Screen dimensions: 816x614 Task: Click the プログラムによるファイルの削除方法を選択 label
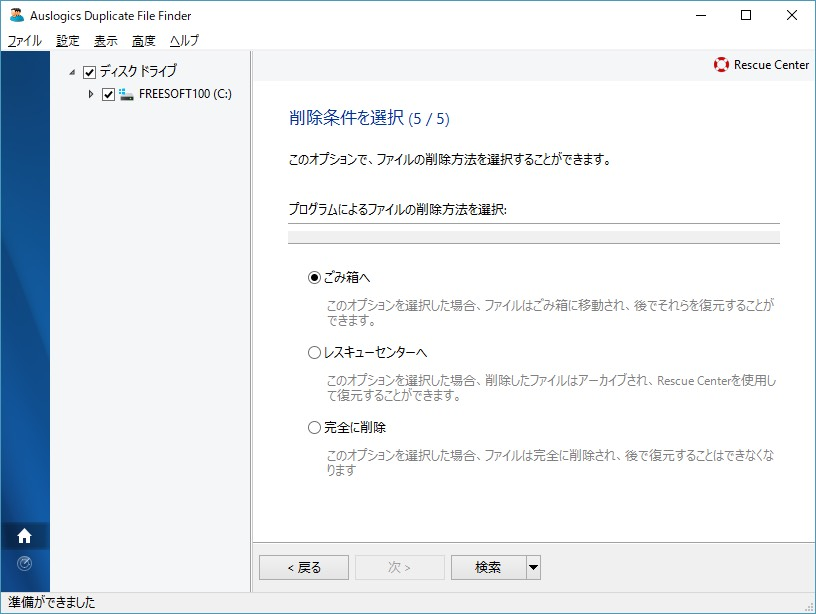[x=398, y=209]
